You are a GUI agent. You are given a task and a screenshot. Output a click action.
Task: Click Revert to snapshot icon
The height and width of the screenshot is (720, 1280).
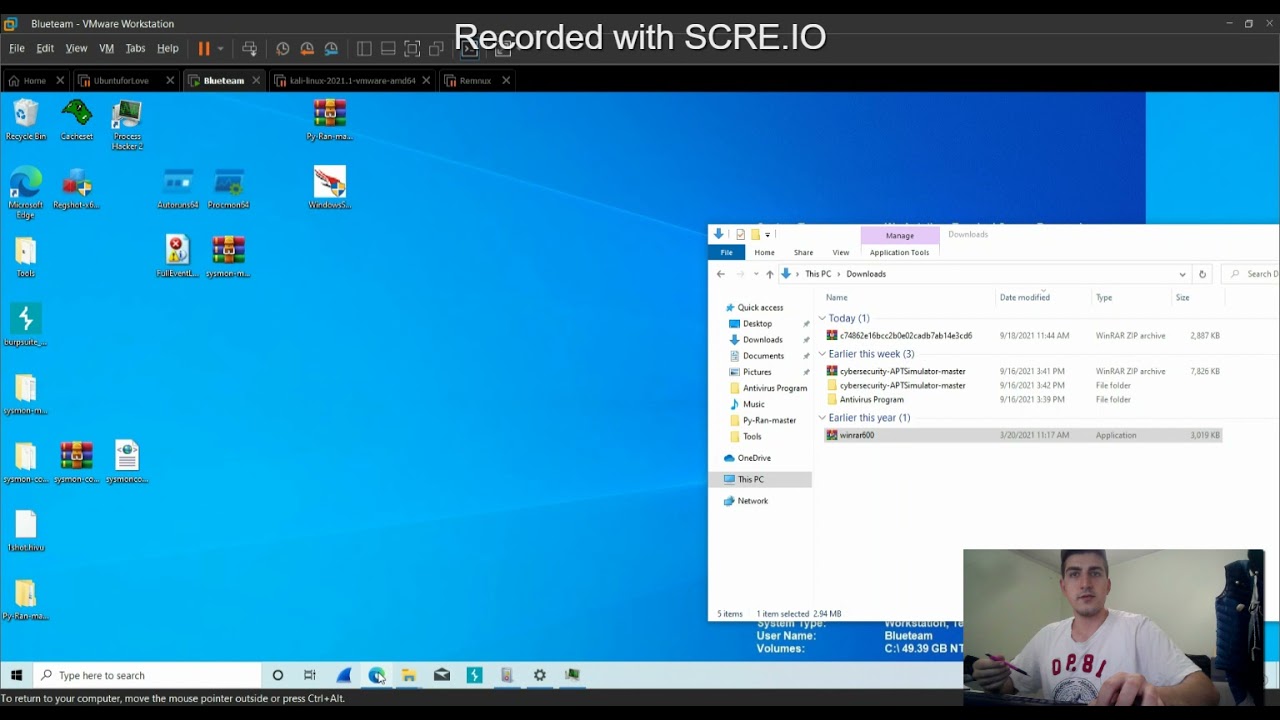click(x=307, y=48)
